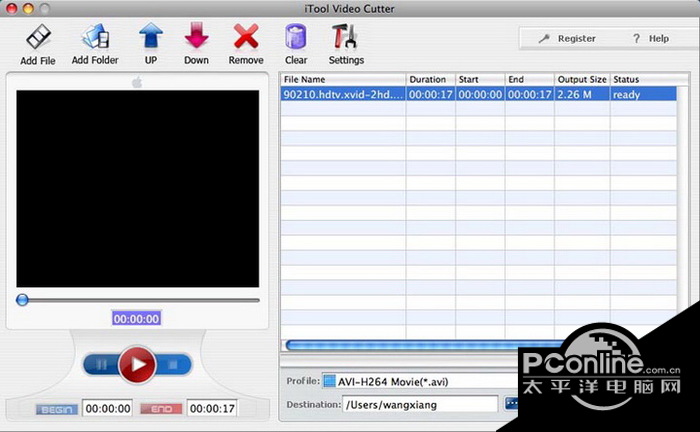The height and width of the screenshot is (432, 700).
Task: Set cut end with END button
Action: 160,409
